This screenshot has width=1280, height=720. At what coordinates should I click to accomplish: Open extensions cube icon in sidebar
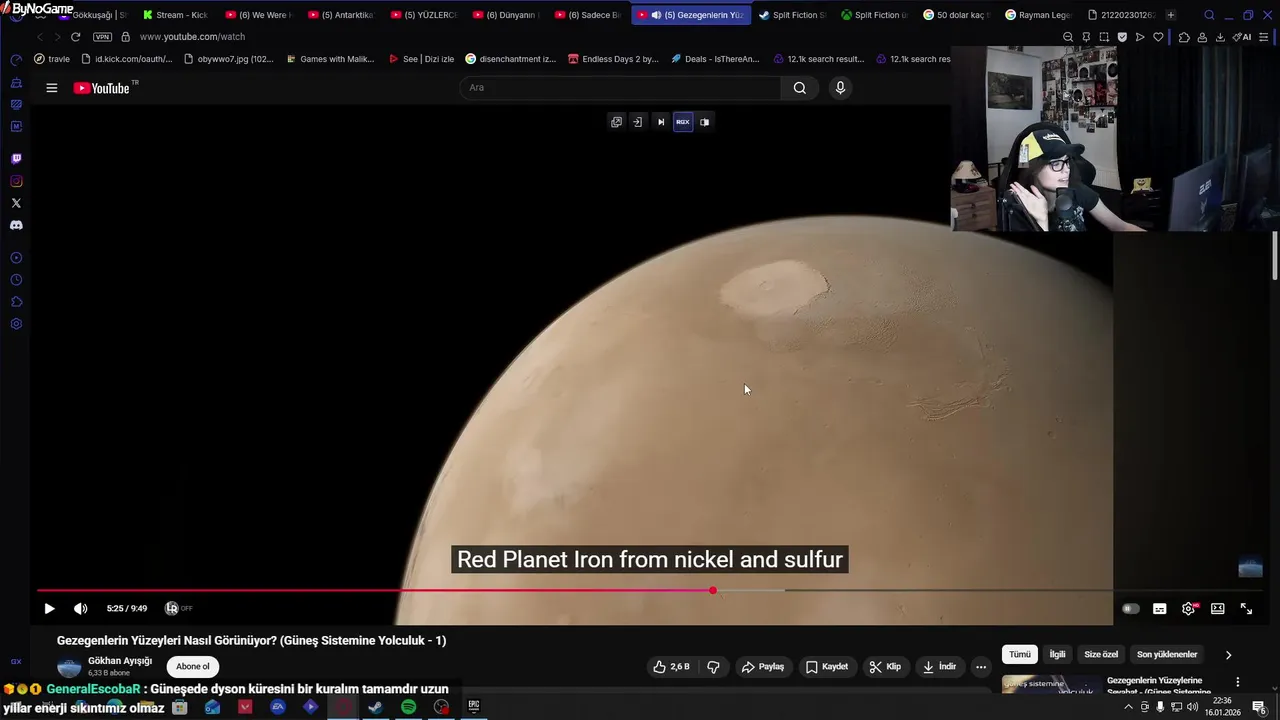click(16, 302)
